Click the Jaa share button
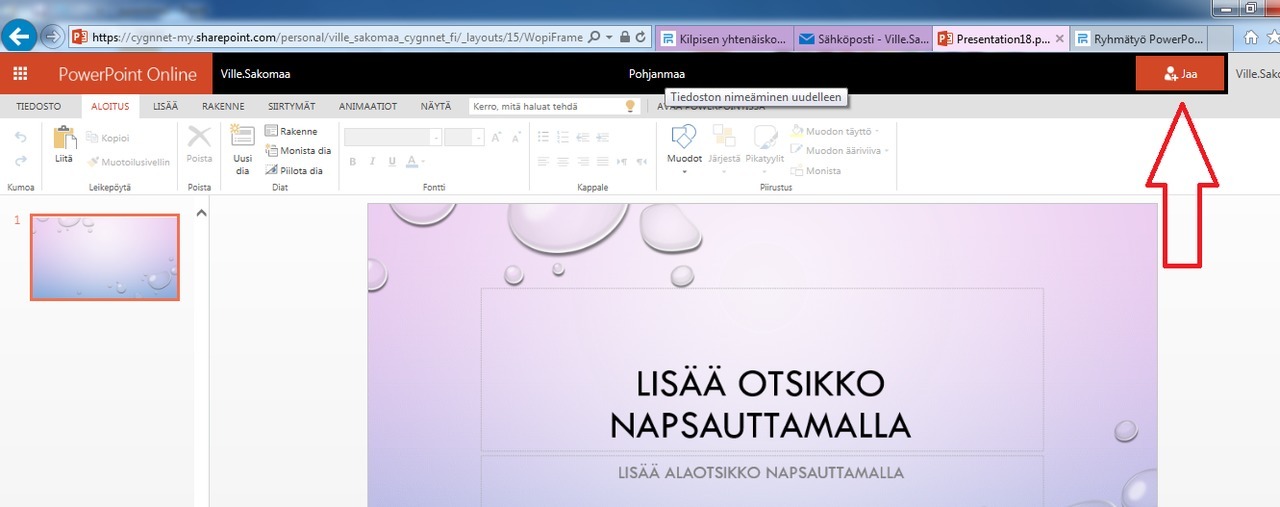The height and width of the screenshot is (507, 1280). (x=1180, y=74)
